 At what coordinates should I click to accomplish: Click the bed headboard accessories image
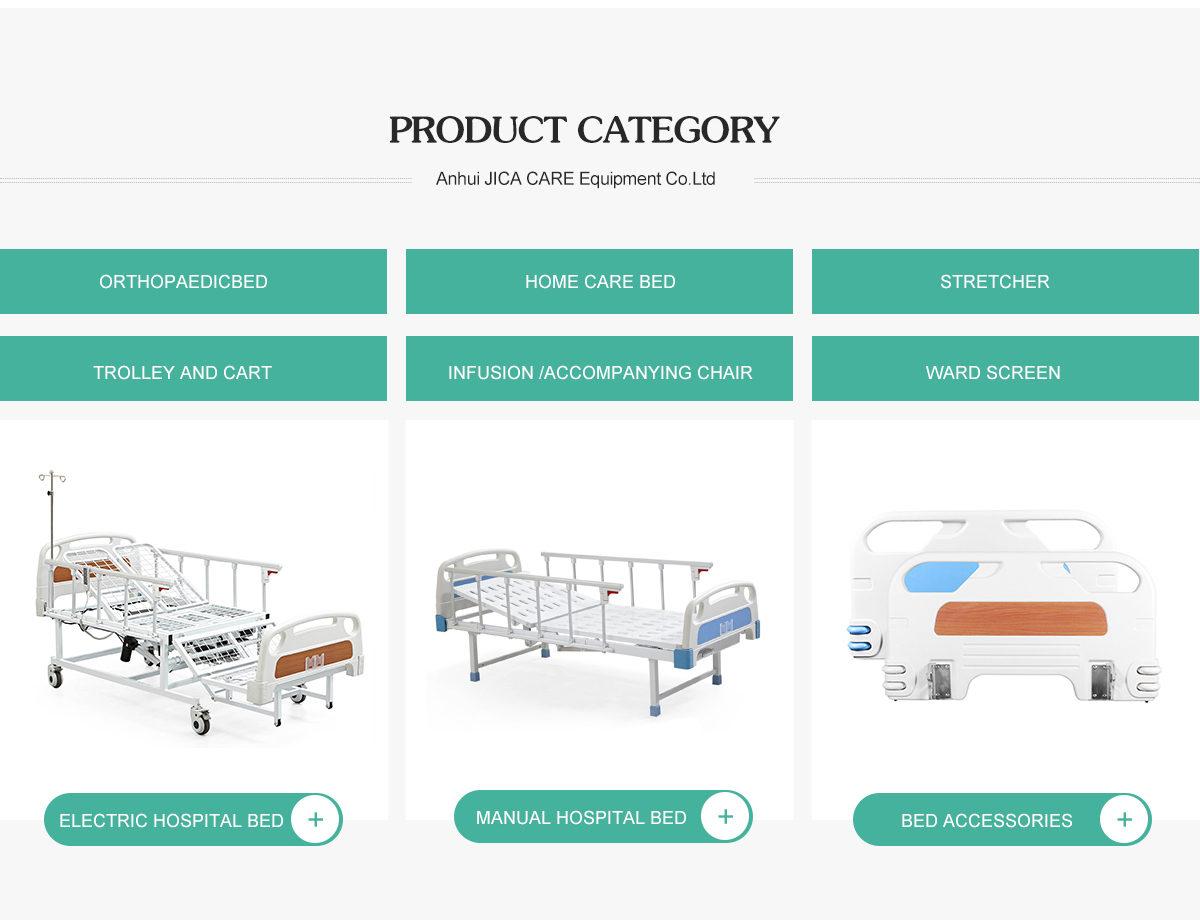tap(1005, 605)
